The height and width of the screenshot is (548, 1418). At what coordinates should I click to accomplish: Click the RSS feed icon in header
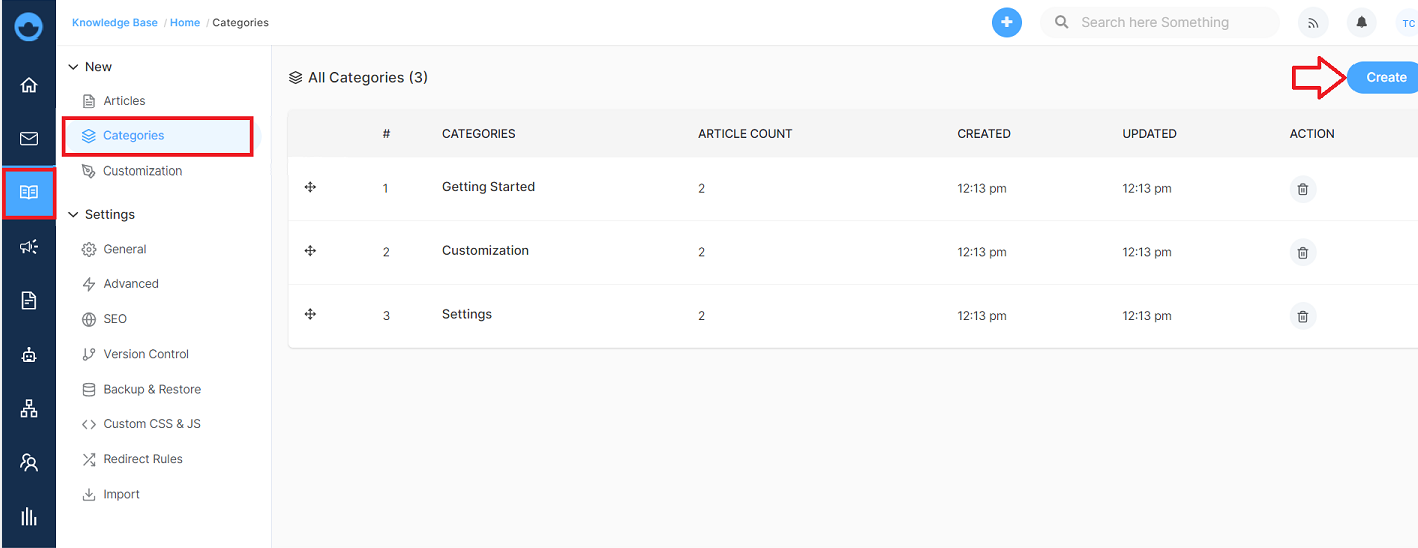(x=1313, y=22)
